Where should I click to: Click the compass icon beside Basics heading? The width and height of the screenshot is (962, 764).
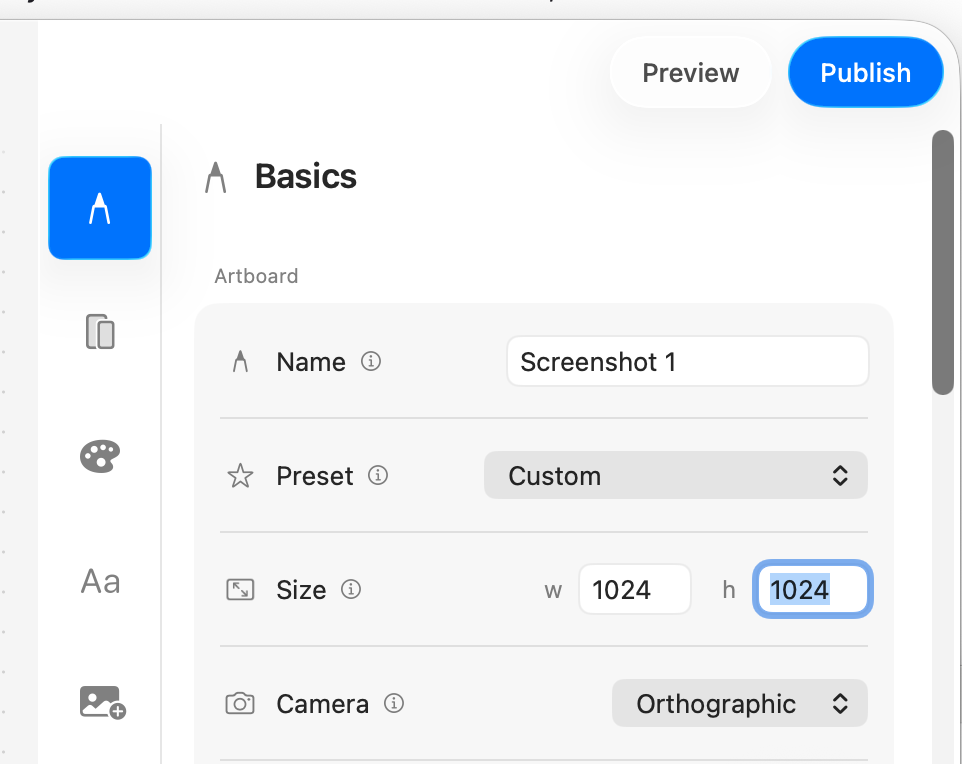[x=215, y=177]
